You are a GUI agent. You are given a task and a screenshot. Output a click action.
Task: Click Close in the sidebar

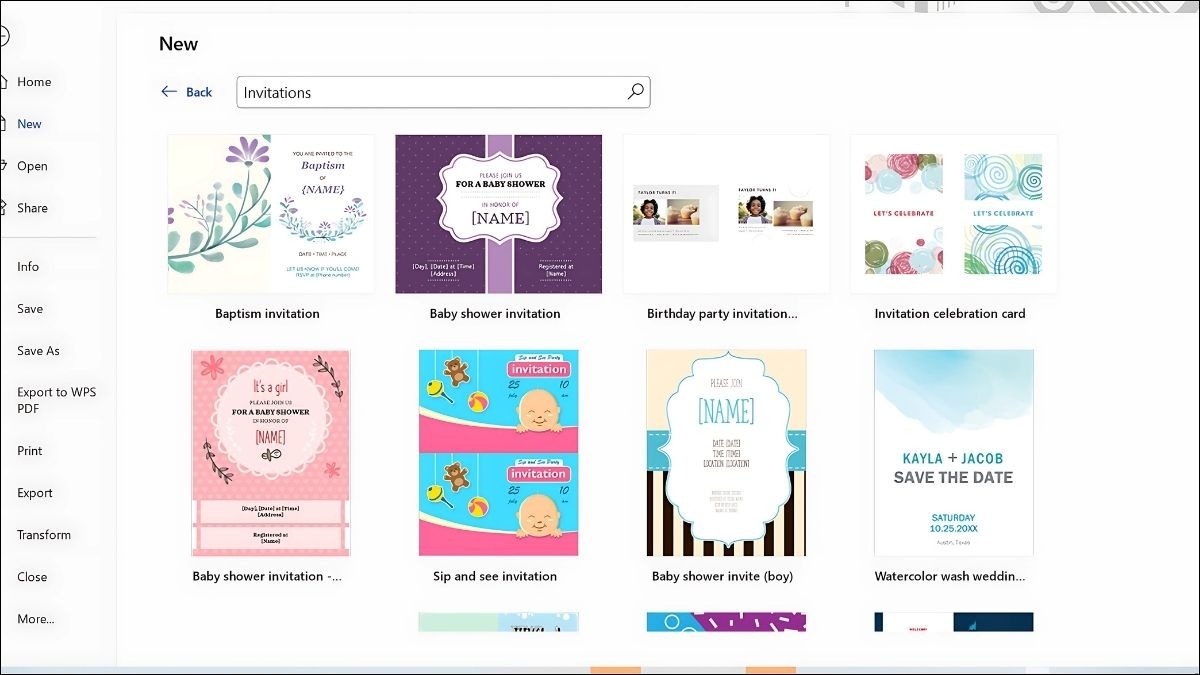(x=32, y=576)
